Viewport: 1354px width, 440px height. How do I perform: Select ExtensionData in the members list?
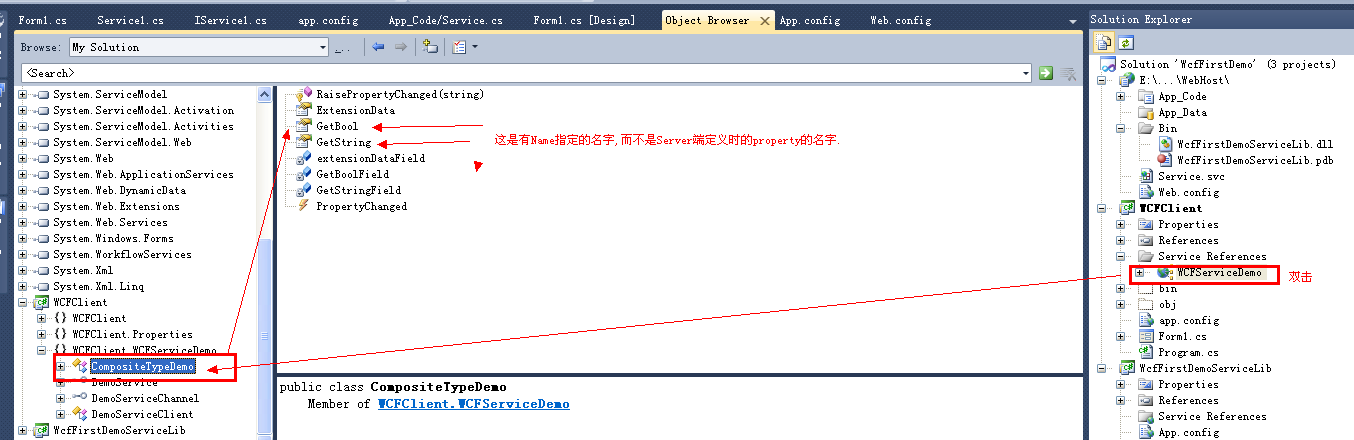(x=355, y=110)
